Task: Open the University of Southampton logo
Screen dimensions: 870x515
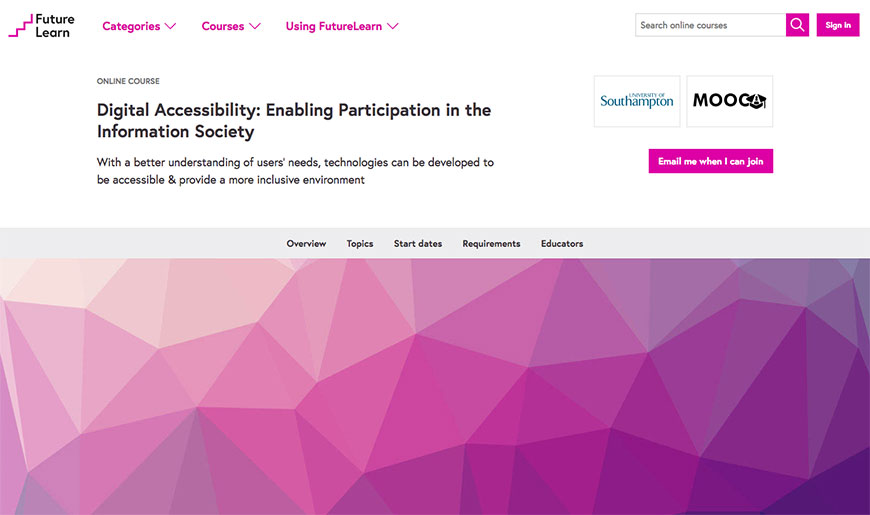Action: (x=637, y=101)
